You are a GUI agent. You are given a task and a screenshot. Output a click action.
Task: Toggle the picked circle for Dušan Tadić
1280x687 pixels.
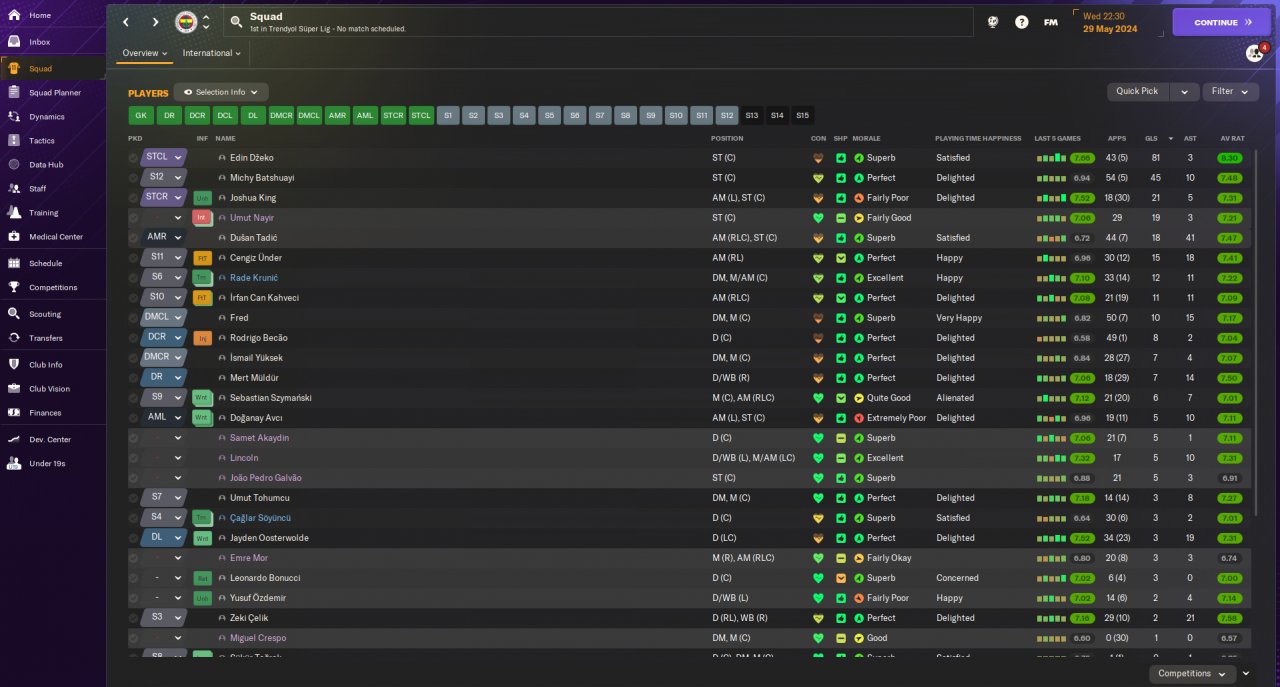pyautogui.click(x=134, y=238)
